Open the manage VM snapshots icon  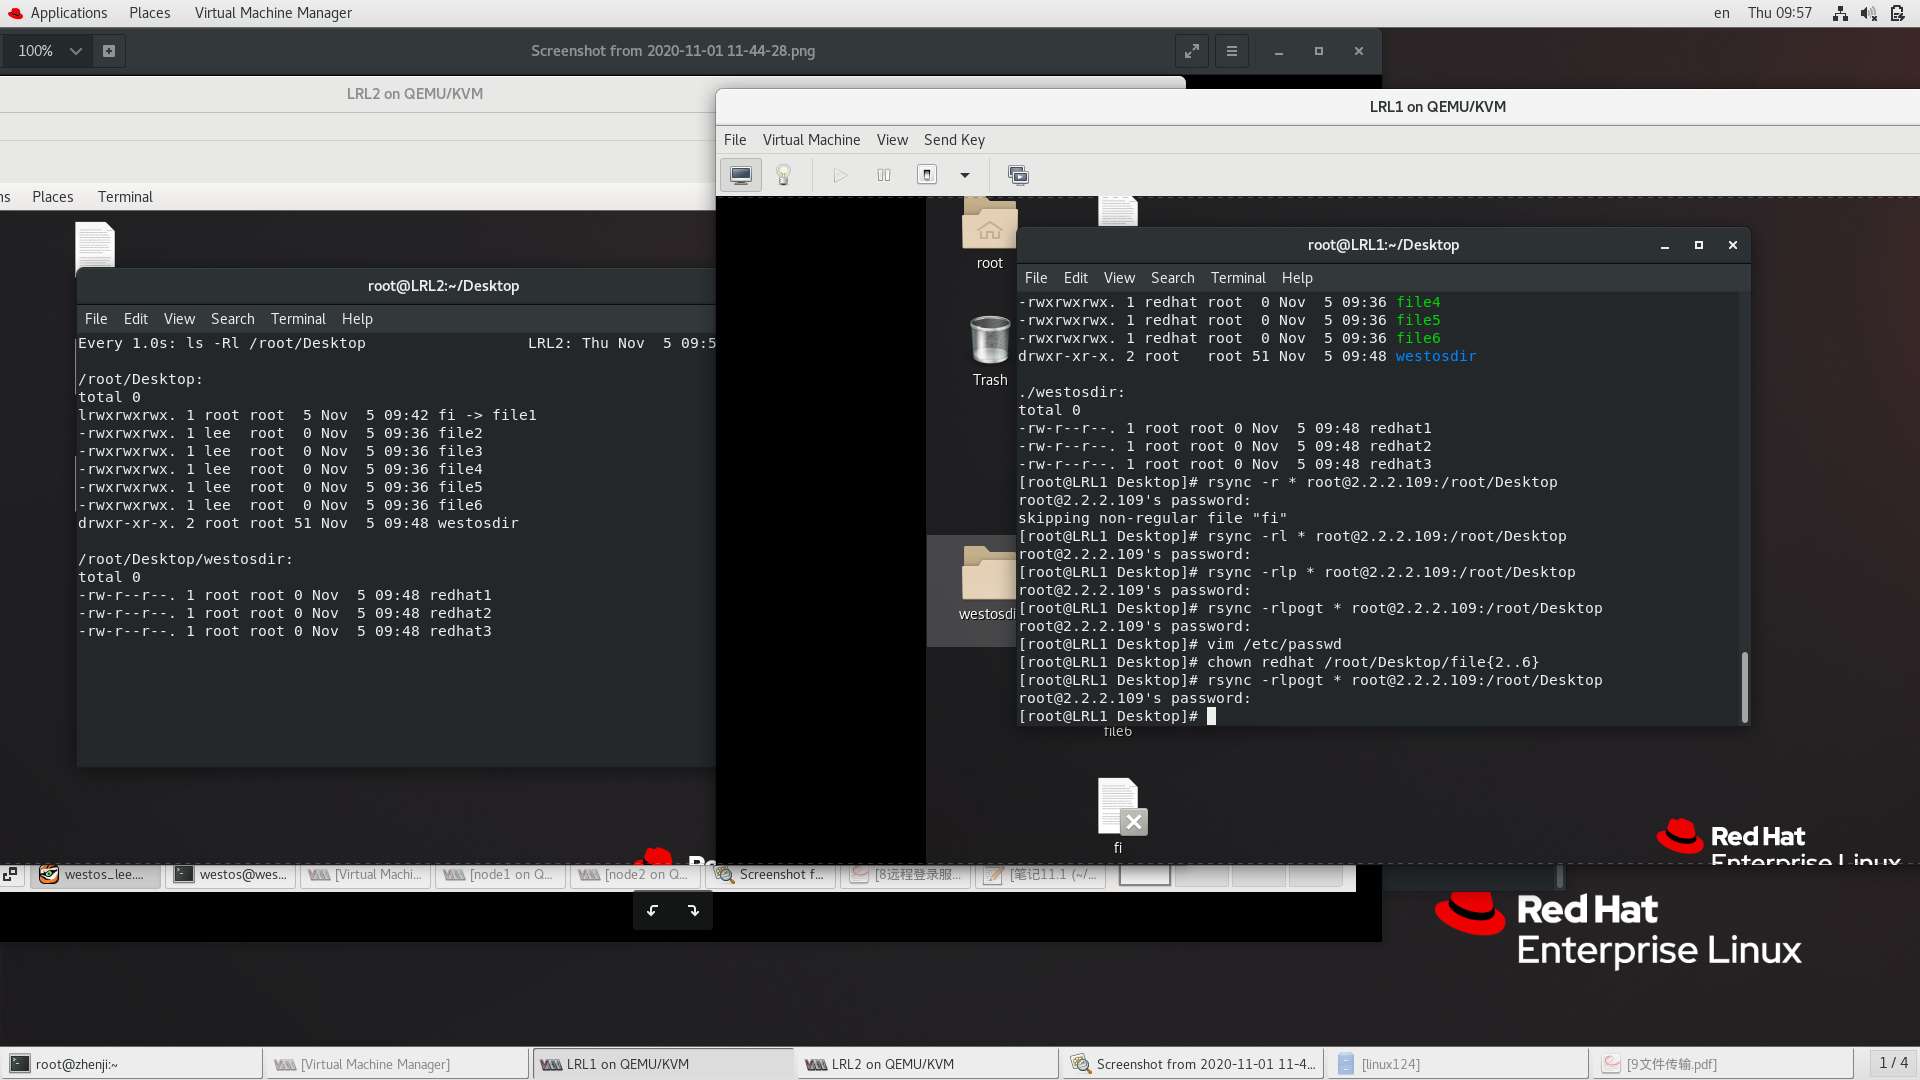point(1018,175)
